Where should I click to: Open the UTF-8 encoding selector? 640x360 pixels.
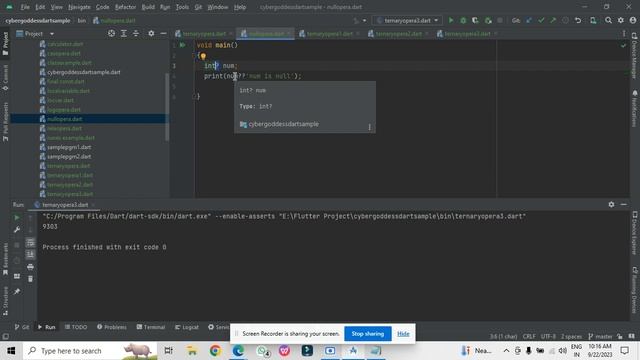(x=548, y=336)
